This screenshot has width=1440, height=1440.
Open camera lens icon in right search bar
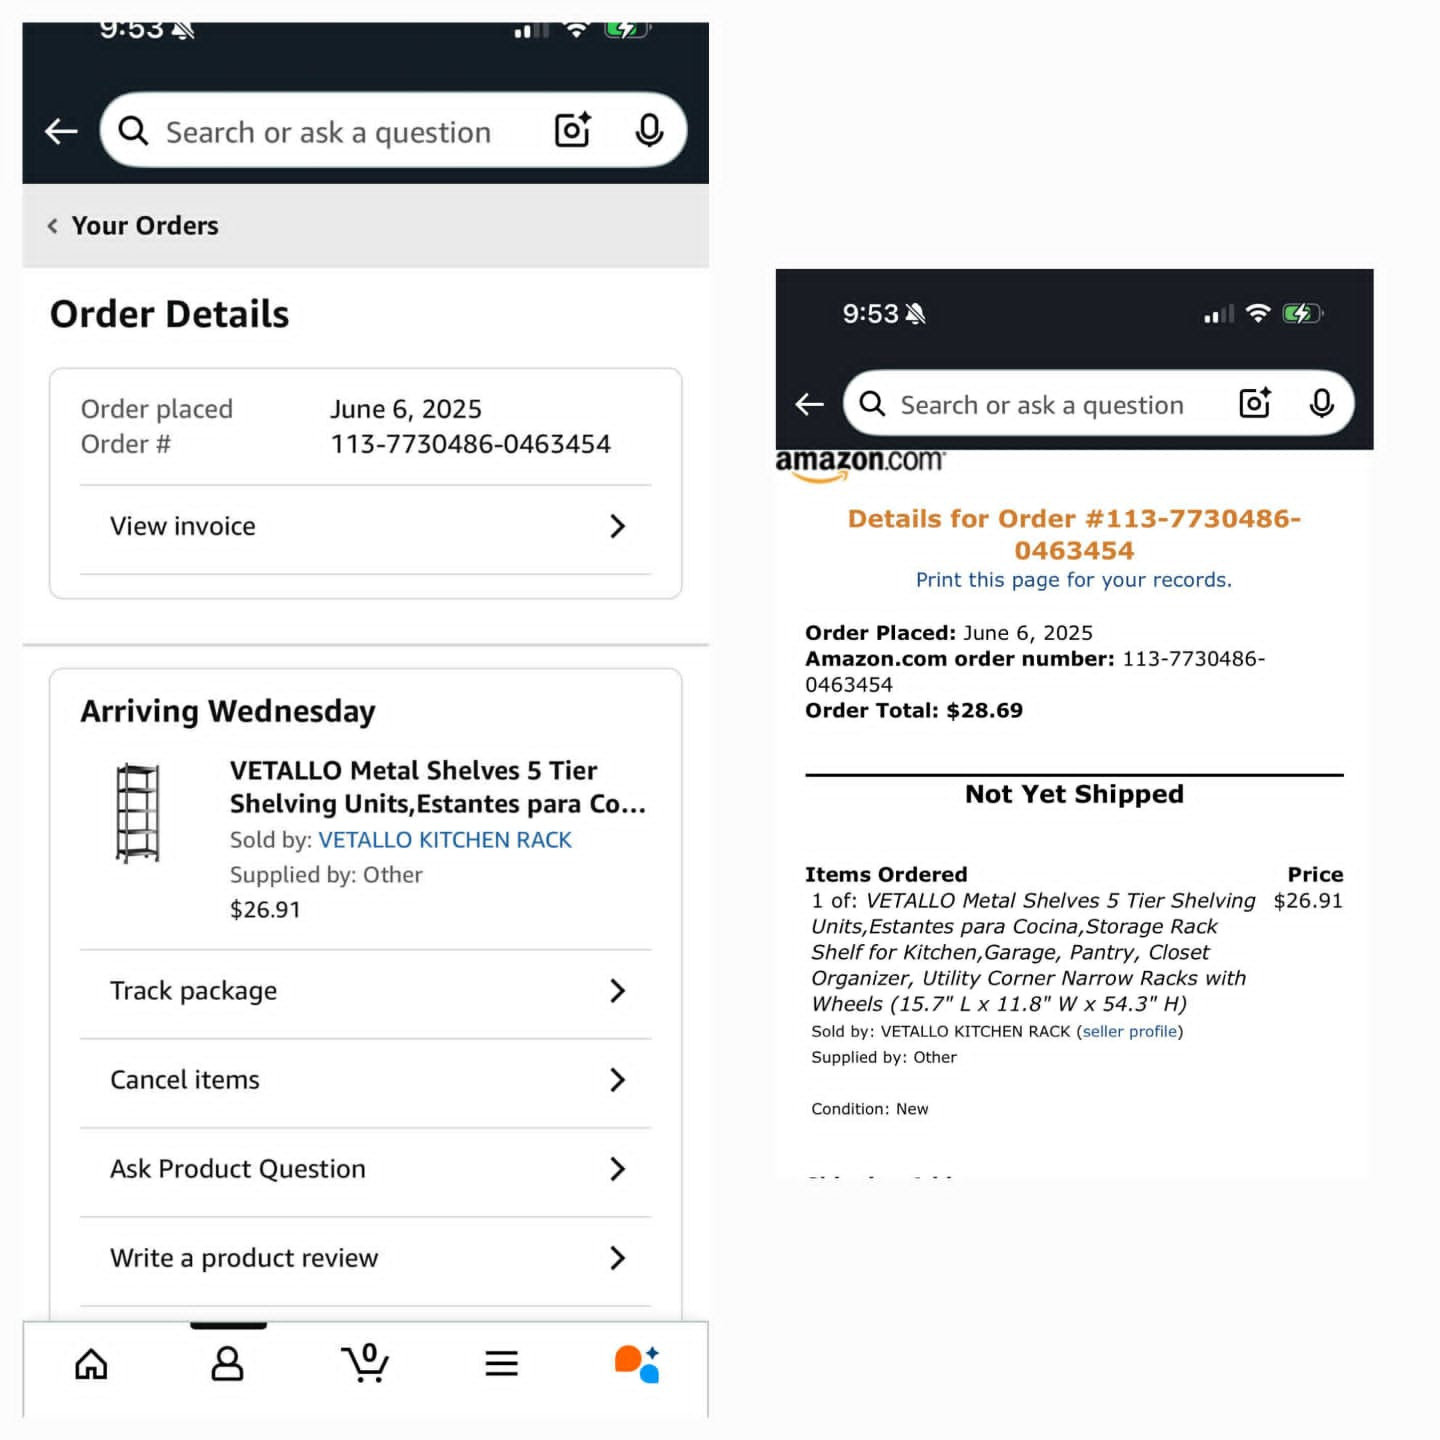click(1255, 403)
